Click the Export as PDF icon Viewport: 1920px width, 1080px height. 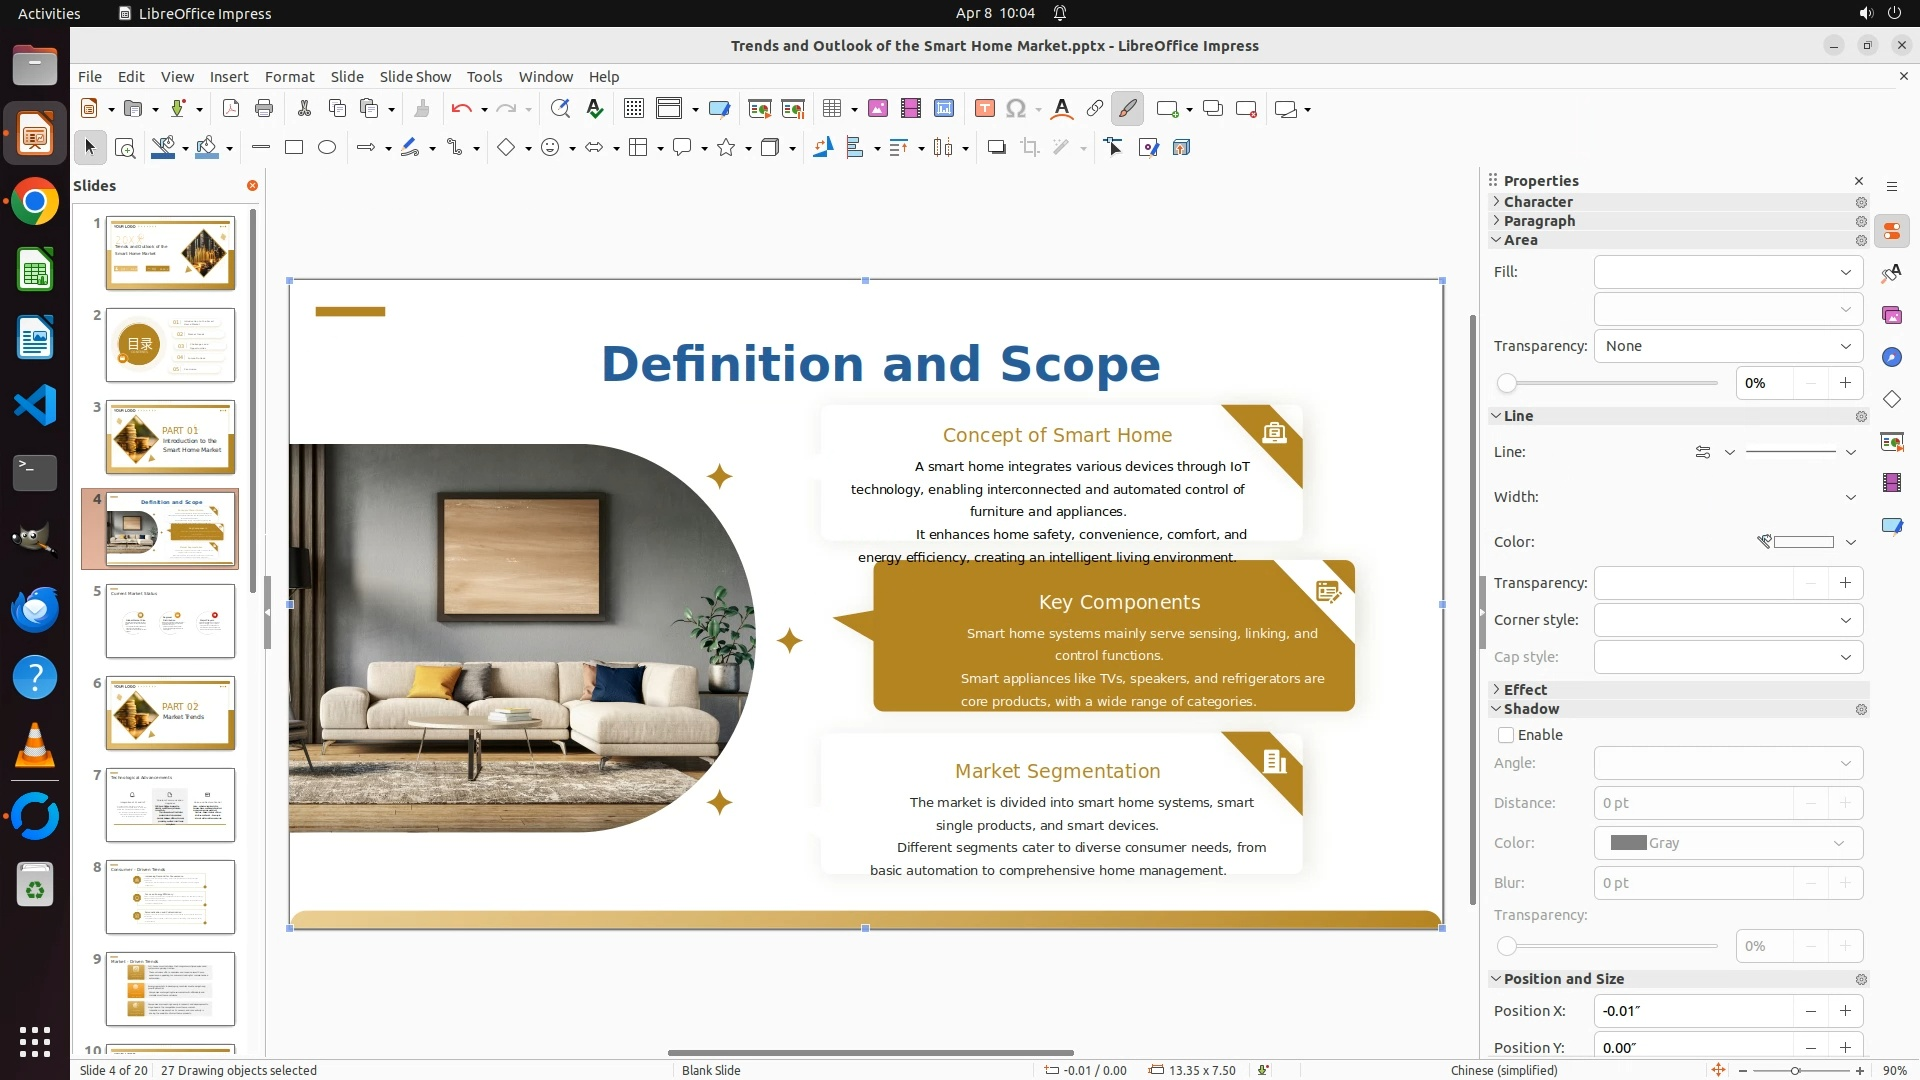pyautogui.click(x=231, y=109)
